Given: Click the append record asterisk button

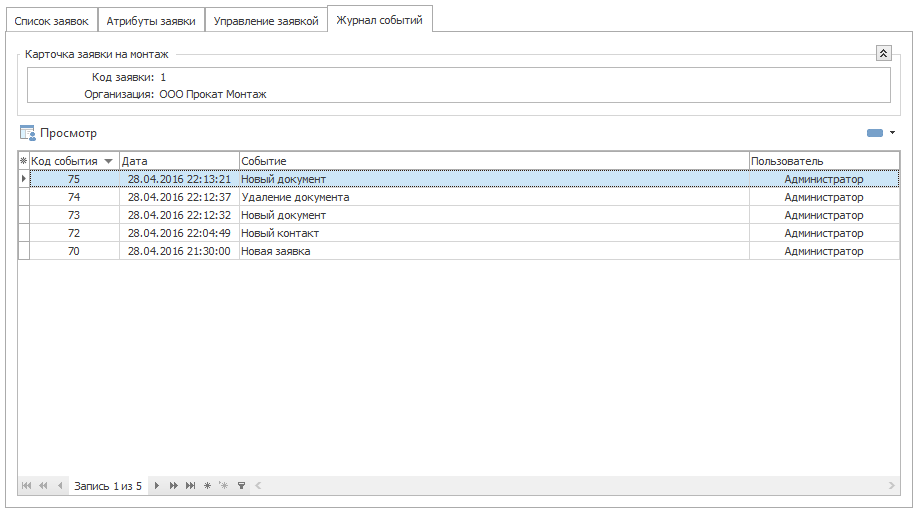Looking at the screenshot, I should click(x=207, y=486).
